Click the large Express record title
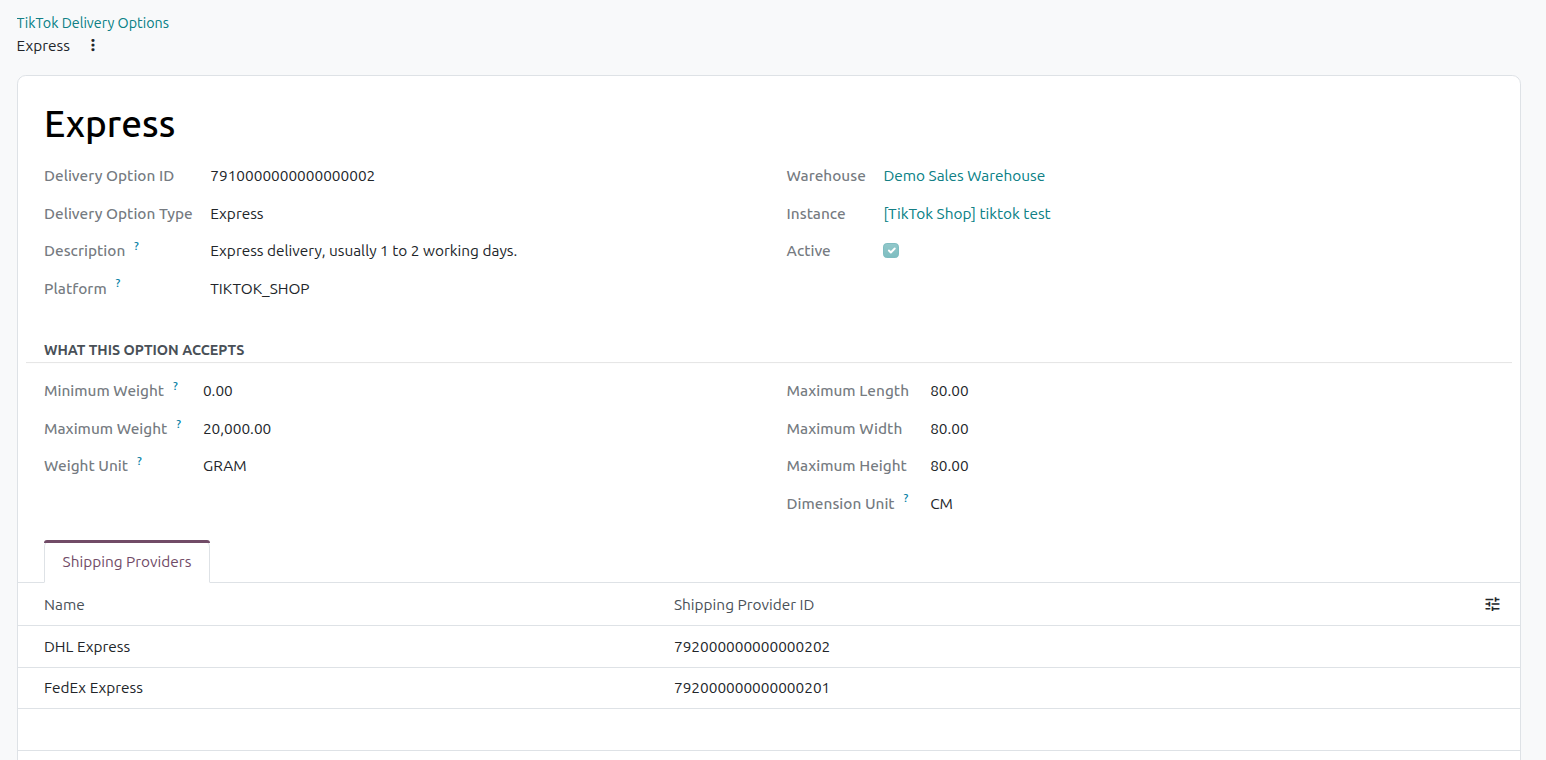Image resolution: width=1546 pixels, height=760 pixels. point(110,124)
